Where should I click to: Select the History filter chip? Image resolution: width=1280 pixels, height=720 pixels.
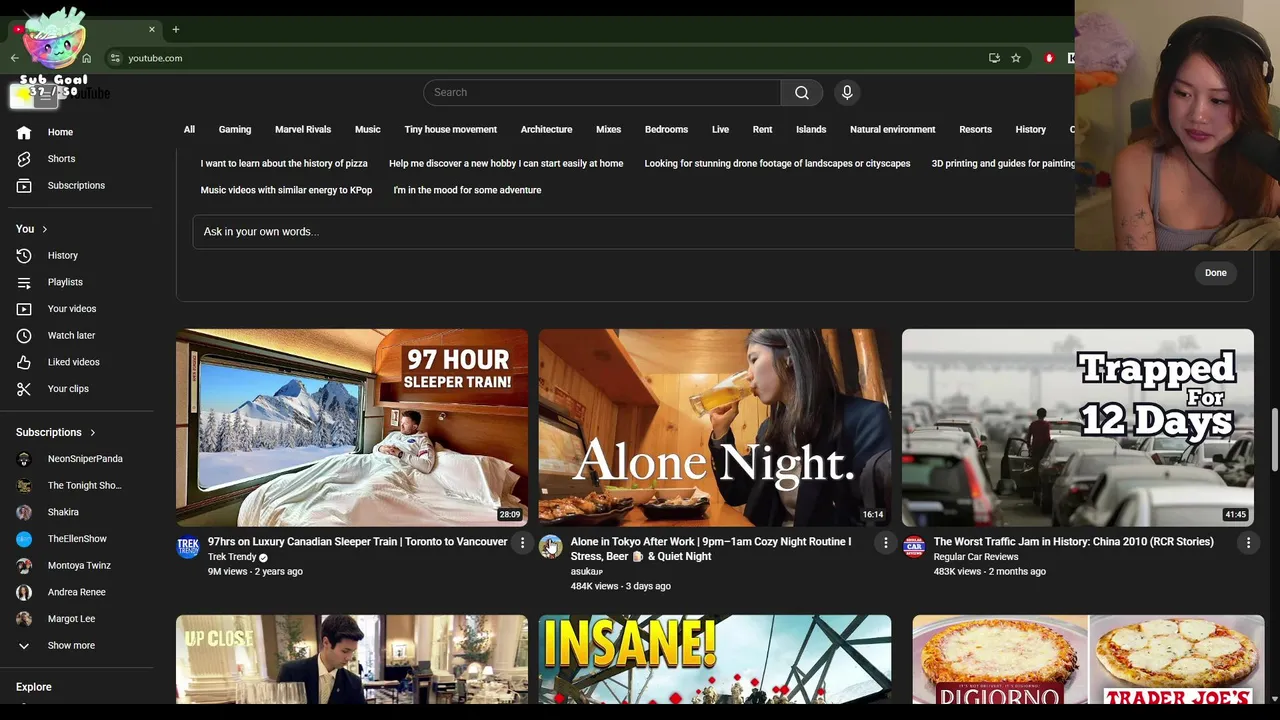tap(1030, 129)
